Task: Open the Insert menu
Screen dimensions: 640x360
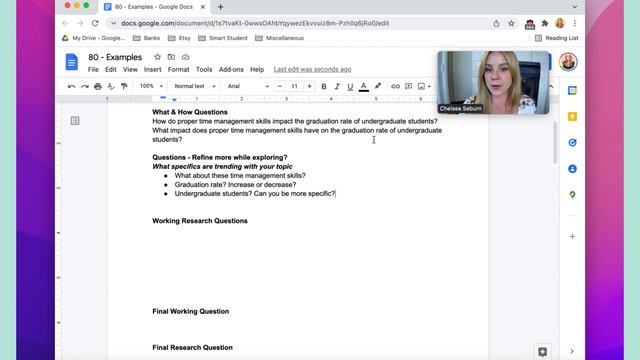Action: [152, 69]
